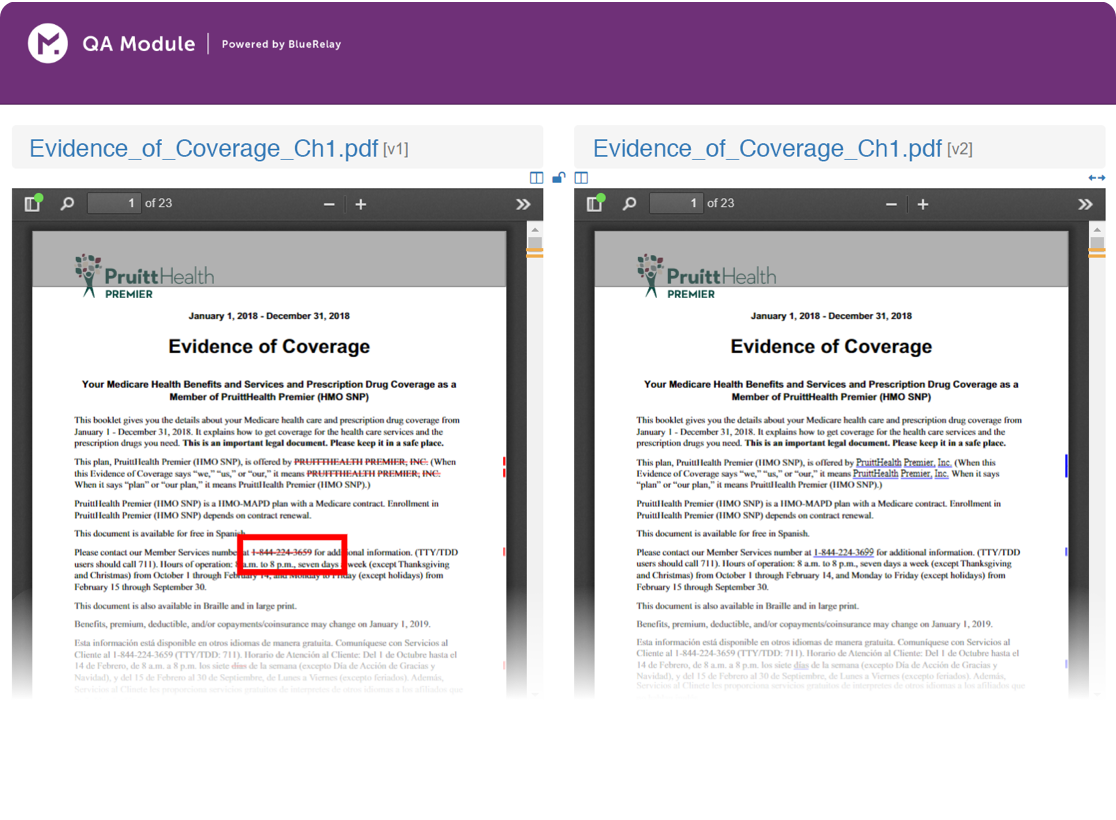Screen dimensions: 1116x820
Task: Open search in the v2 PDF viewer
Action: tap(629, 204)
